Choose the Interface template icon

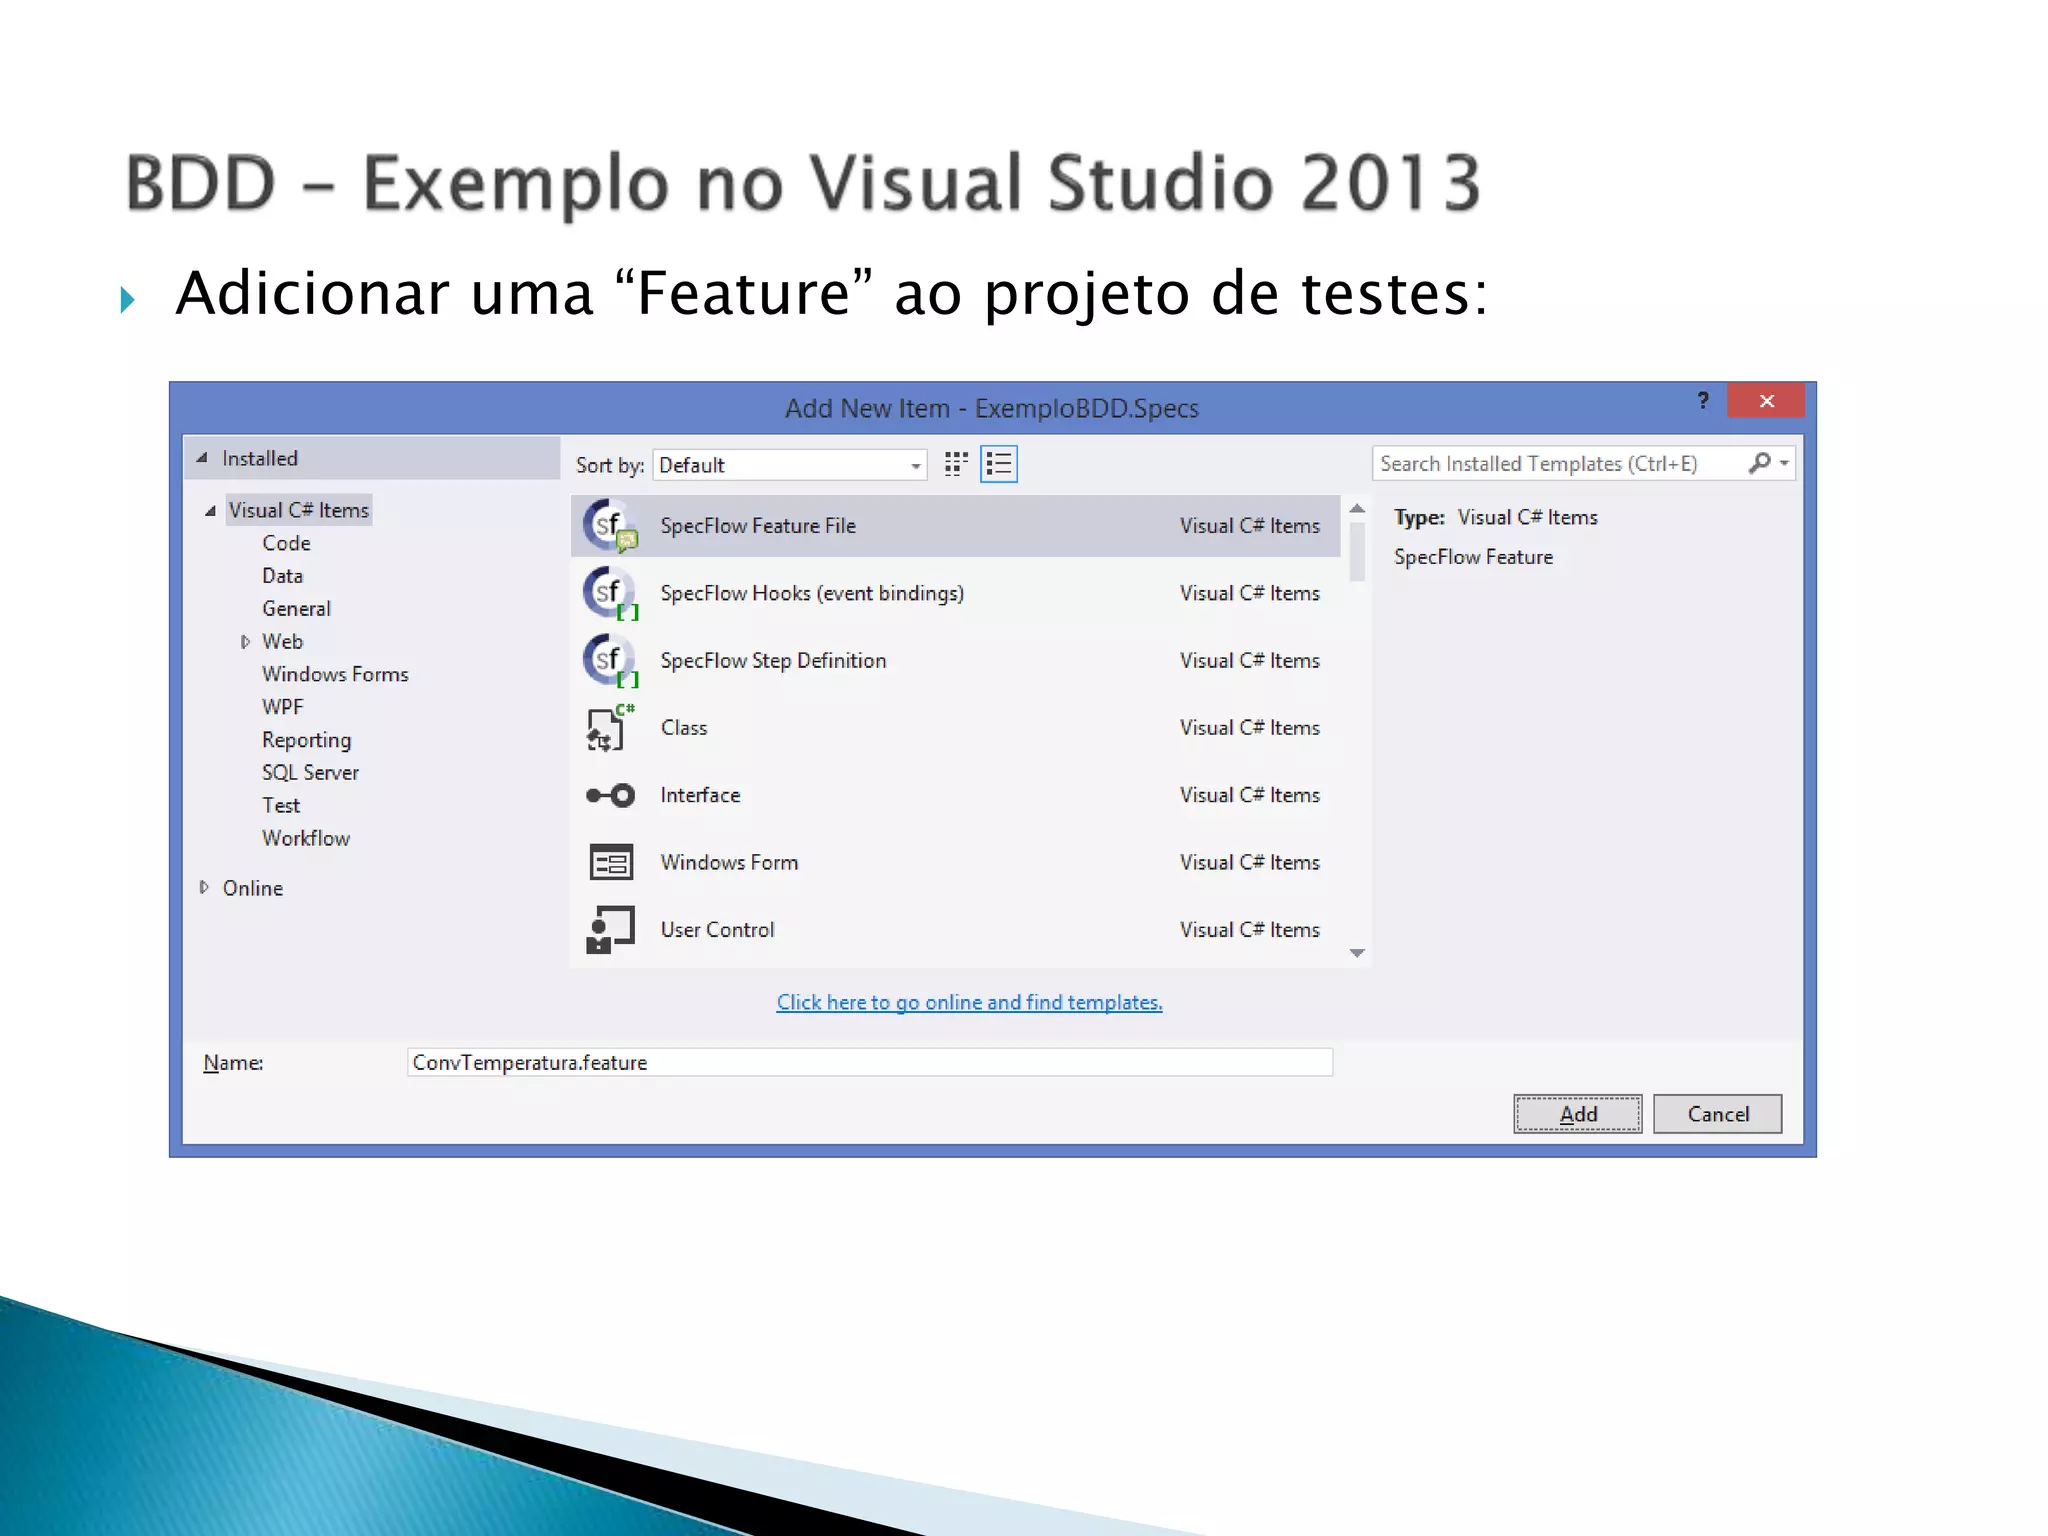(x=610, y=795)
